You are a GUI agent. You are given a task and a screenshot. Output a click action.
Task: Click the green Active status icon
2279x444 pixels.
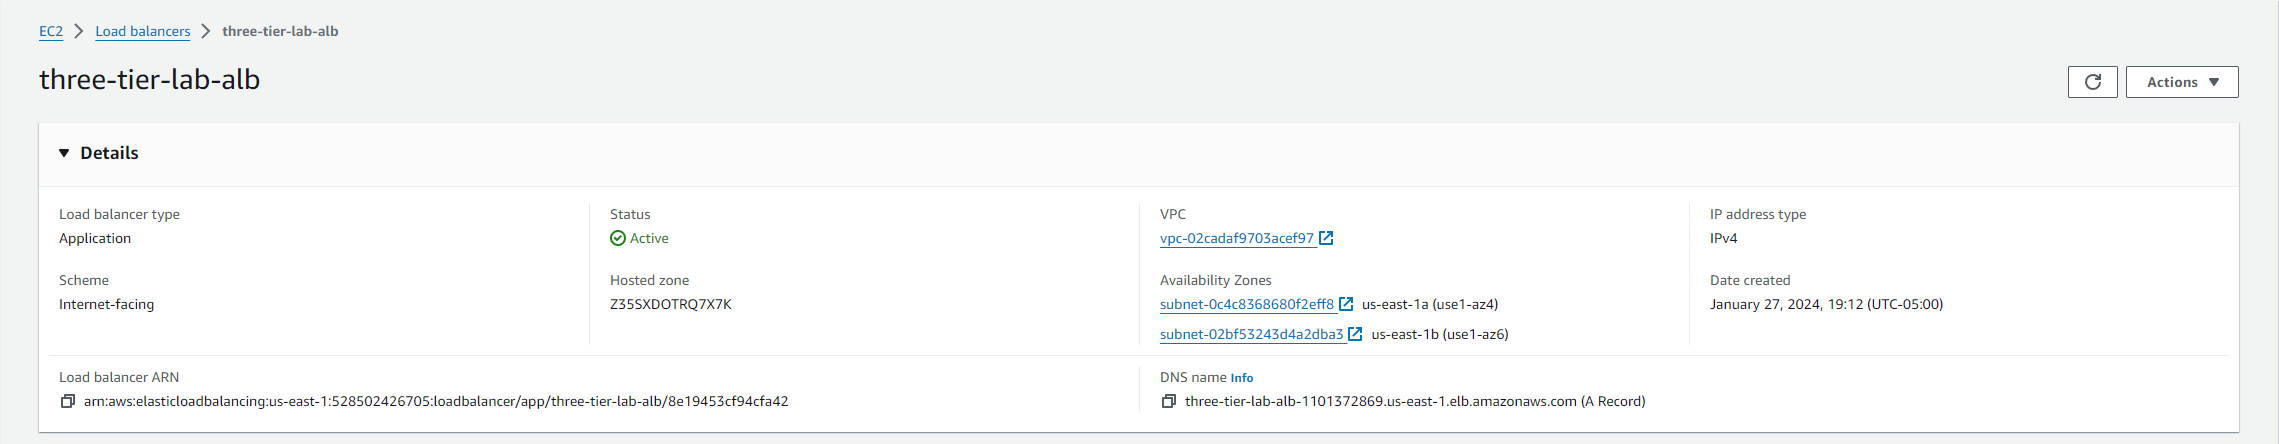[x=618, y=238]
